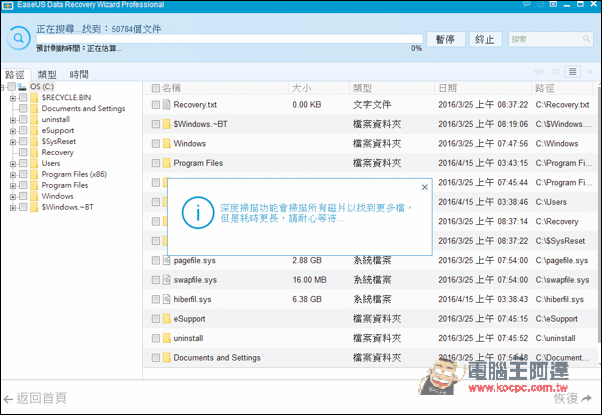Check the Recovery checkbox in tree

coord(23,152)
